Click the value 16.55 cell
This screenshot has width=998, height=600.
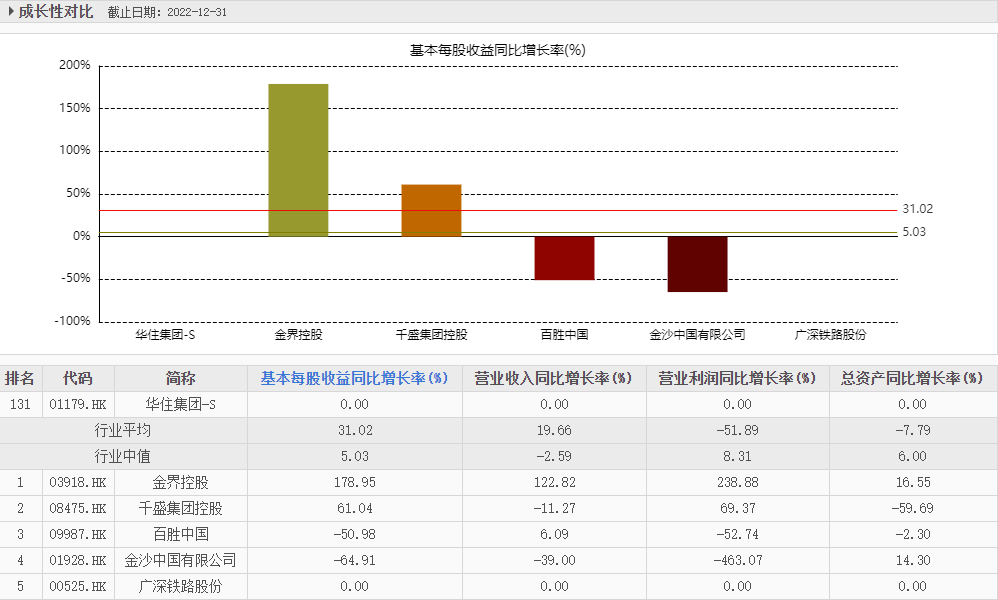click(913, 483)
